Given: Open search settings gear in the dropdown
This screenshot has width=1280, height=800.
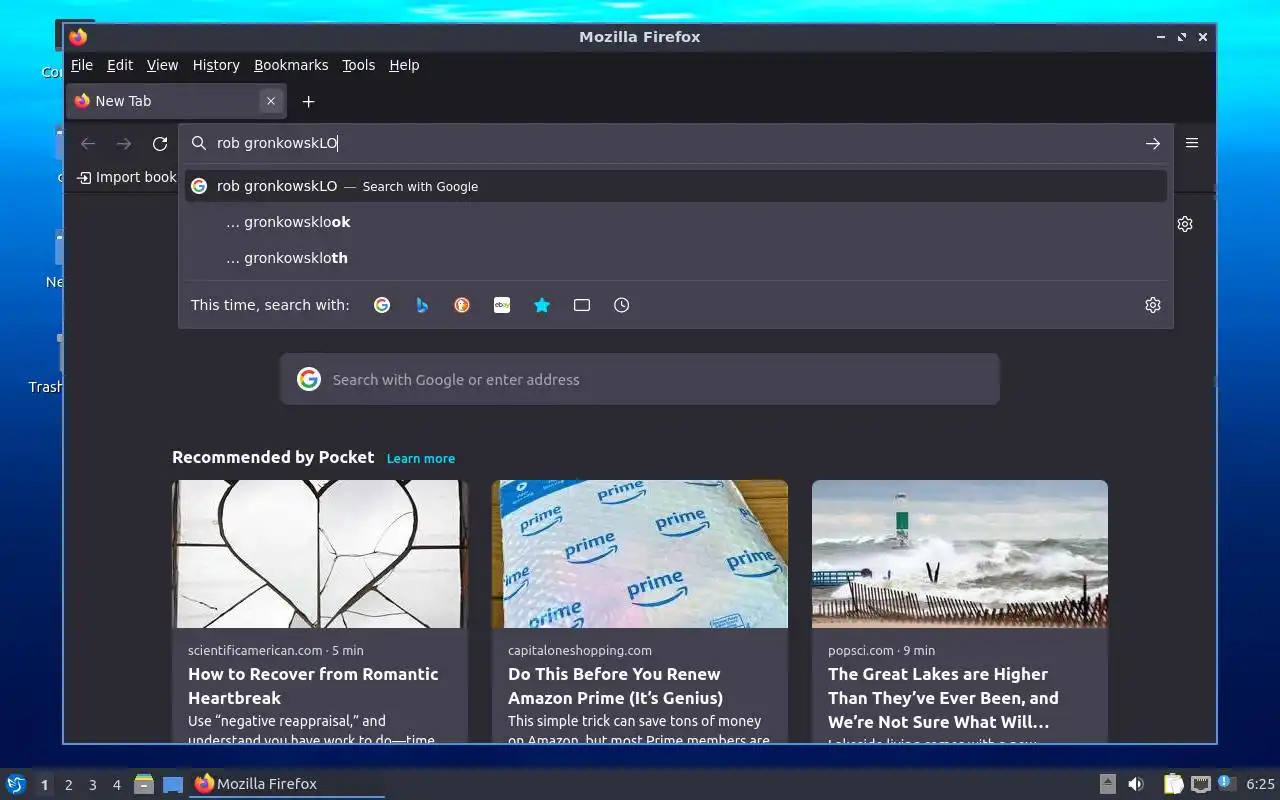Looking at the screenshot, I should pos(1153,305).
